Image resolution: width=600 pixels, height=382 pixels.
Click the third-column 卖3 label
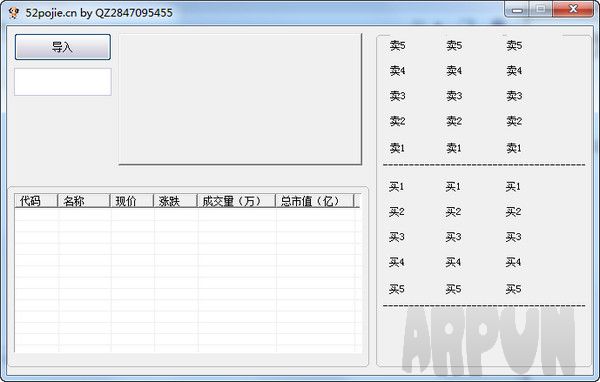[514, 96]
